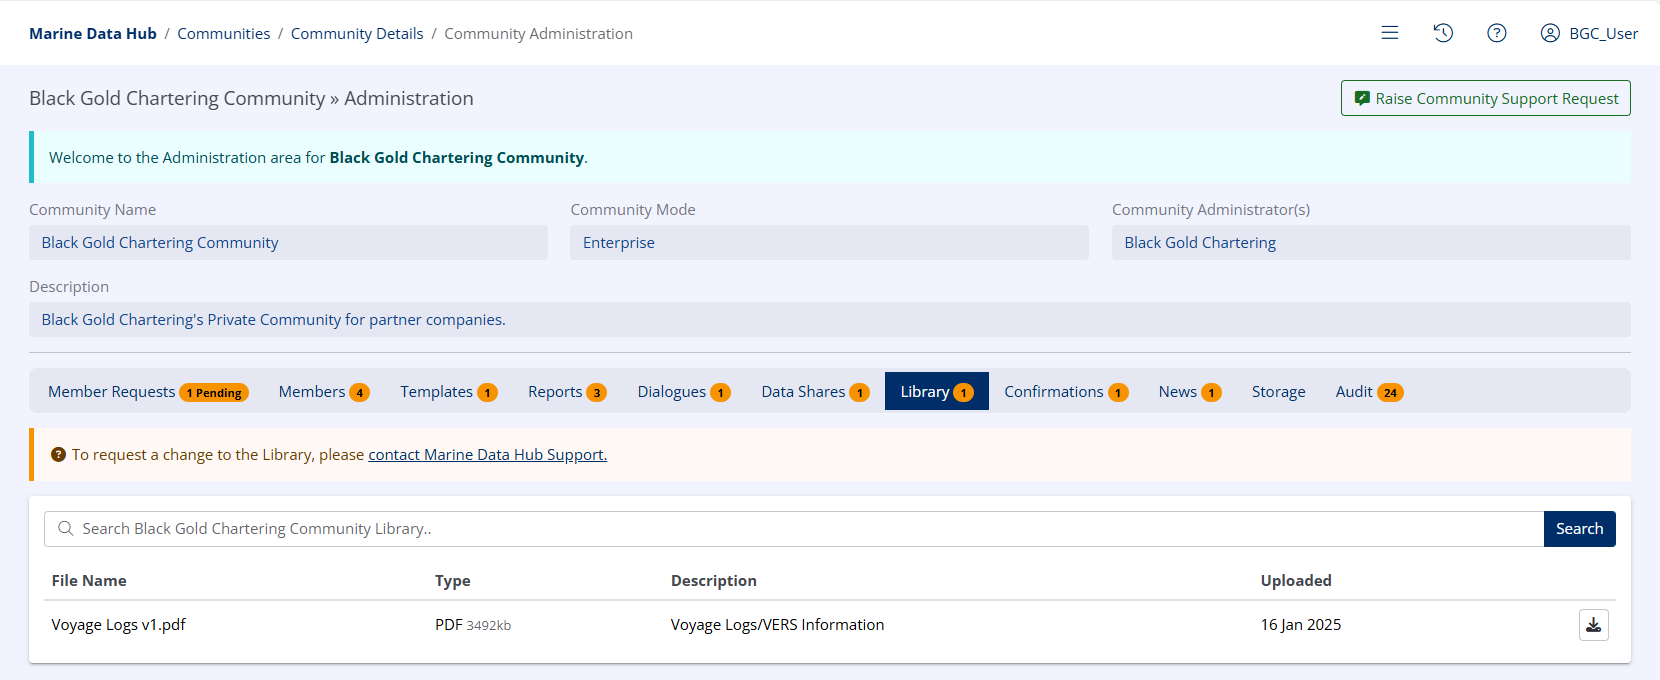Click the BGC_User profile icon

pyautogui.click(x=1549, y=33)
